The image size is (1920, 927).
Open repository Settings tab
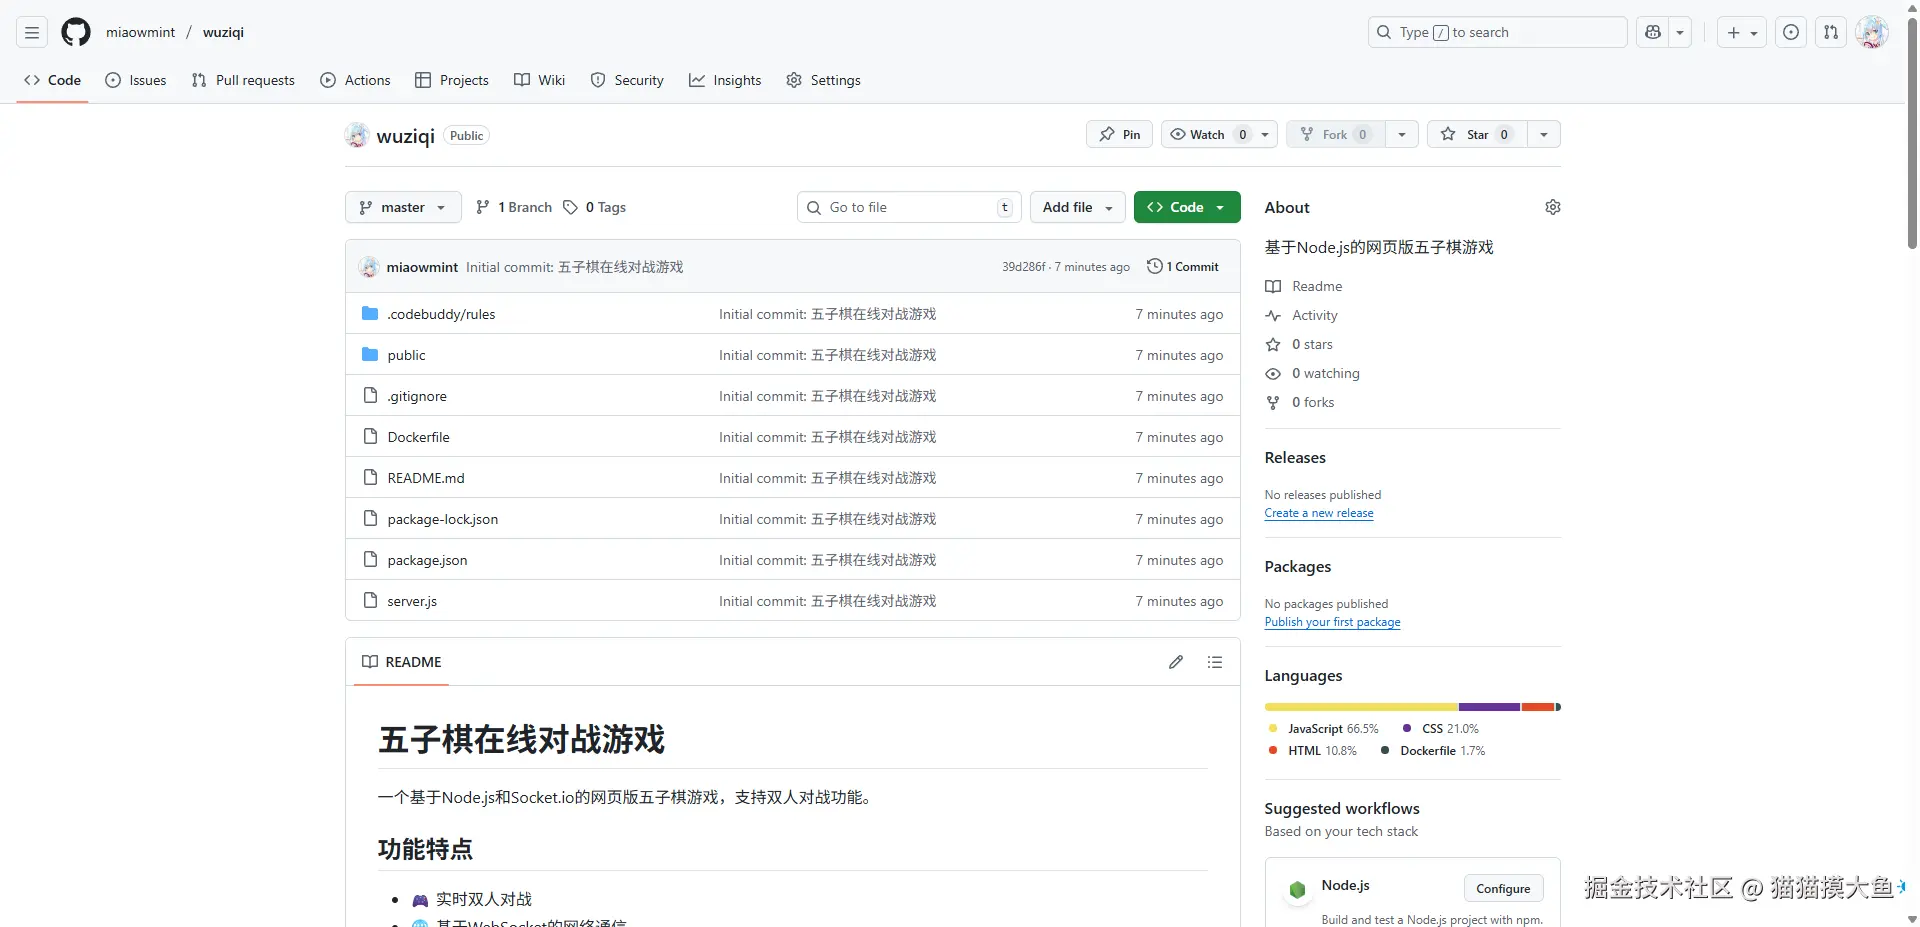823,80
